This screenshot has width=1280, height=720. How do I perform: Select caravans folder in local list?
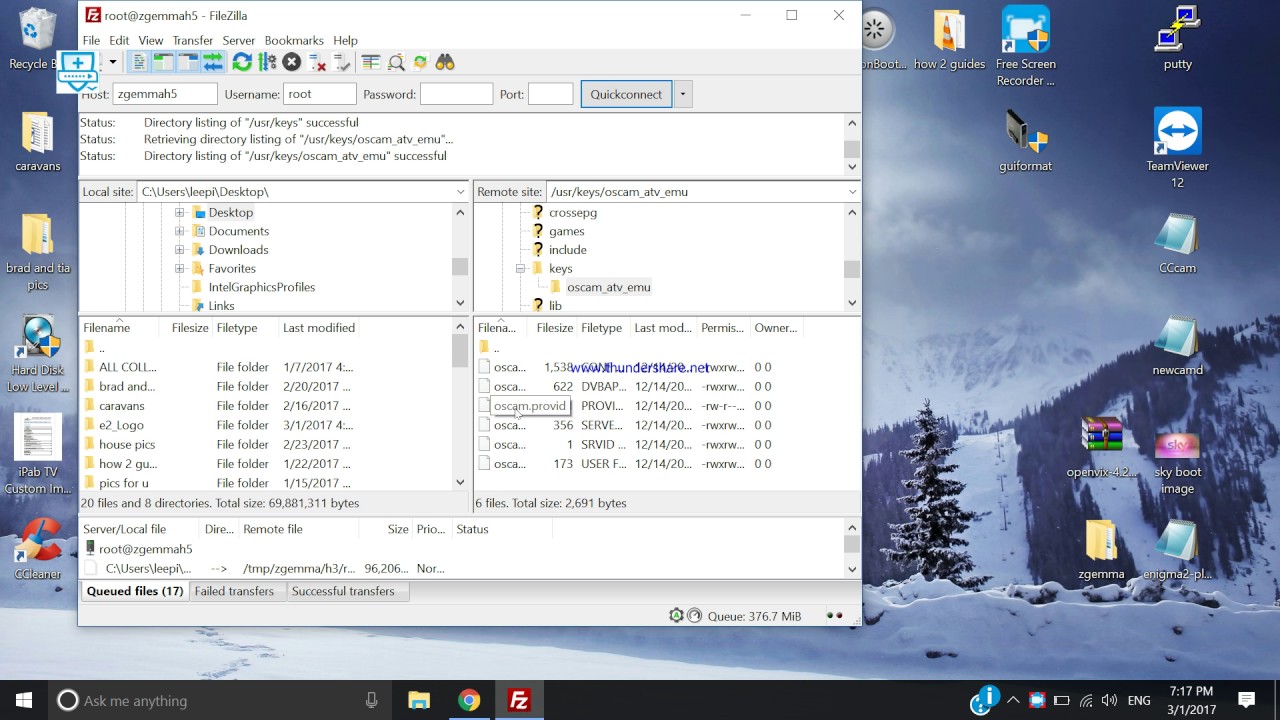click(x=121, y=406)
